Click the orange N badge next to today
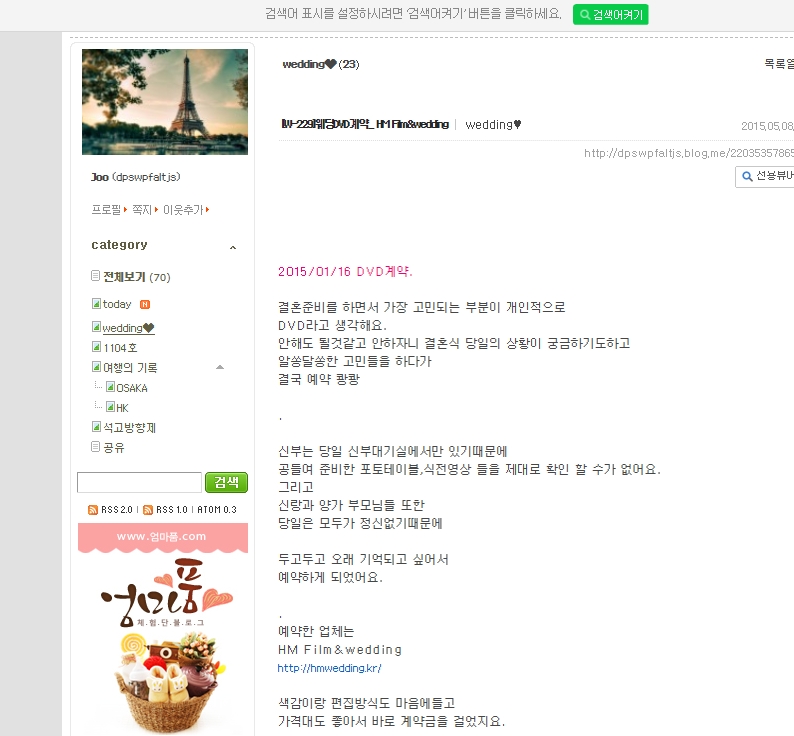The image size is (794, 736). (145, 304)
